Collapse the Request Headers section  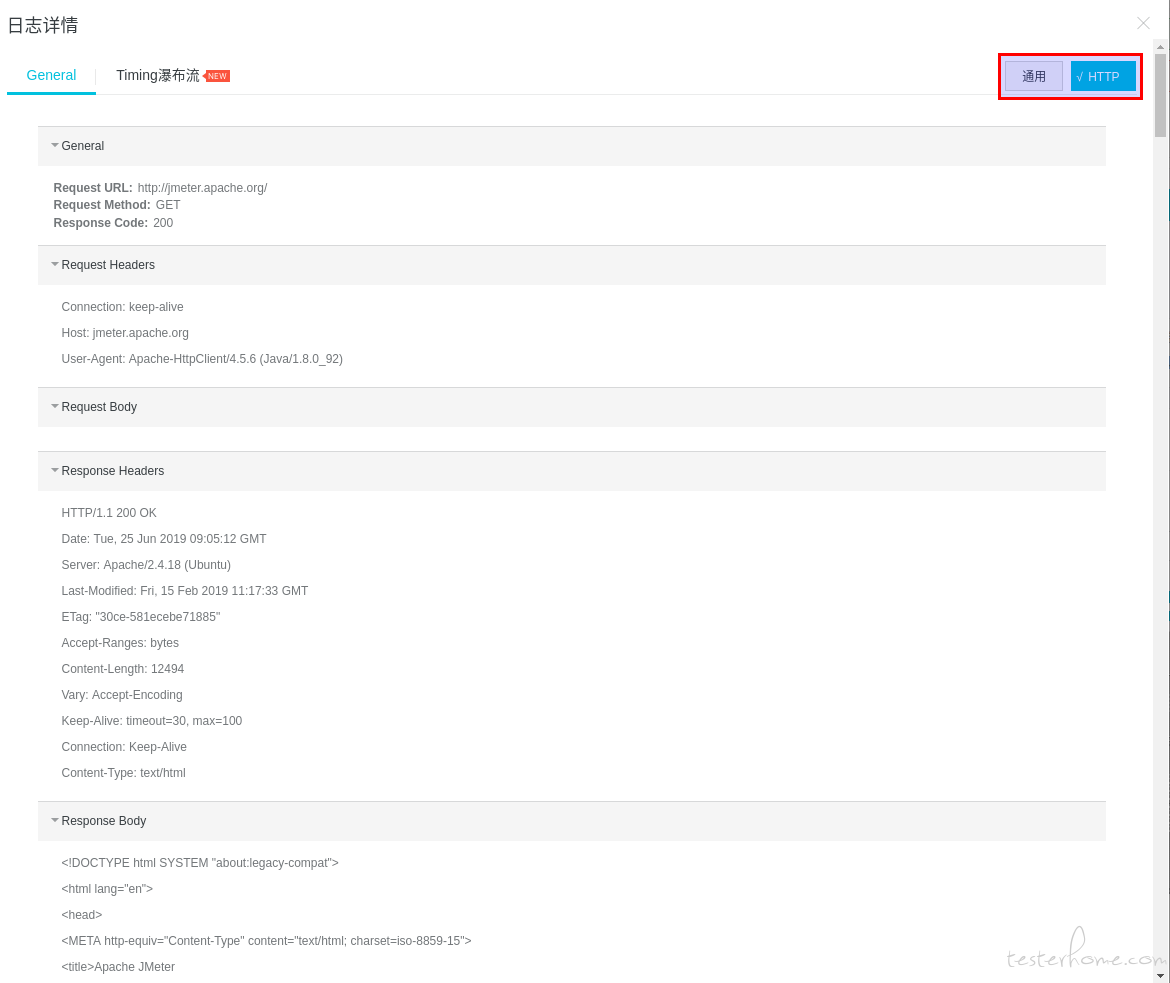(x=54, y=264)
